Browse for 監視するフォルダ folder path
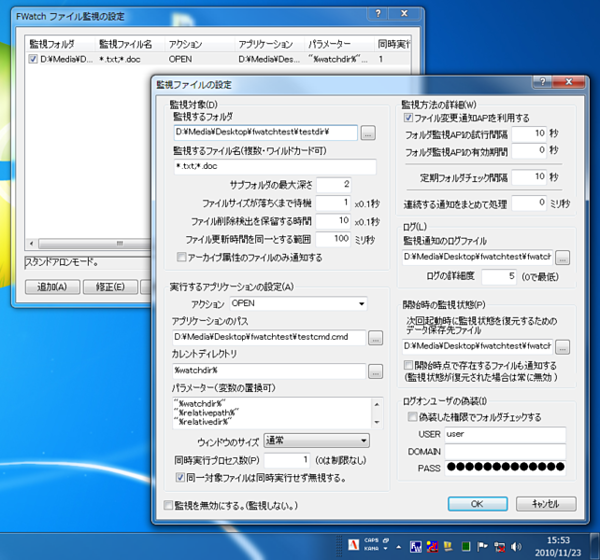This screenshot has width=600, height=560. point(368,132)
